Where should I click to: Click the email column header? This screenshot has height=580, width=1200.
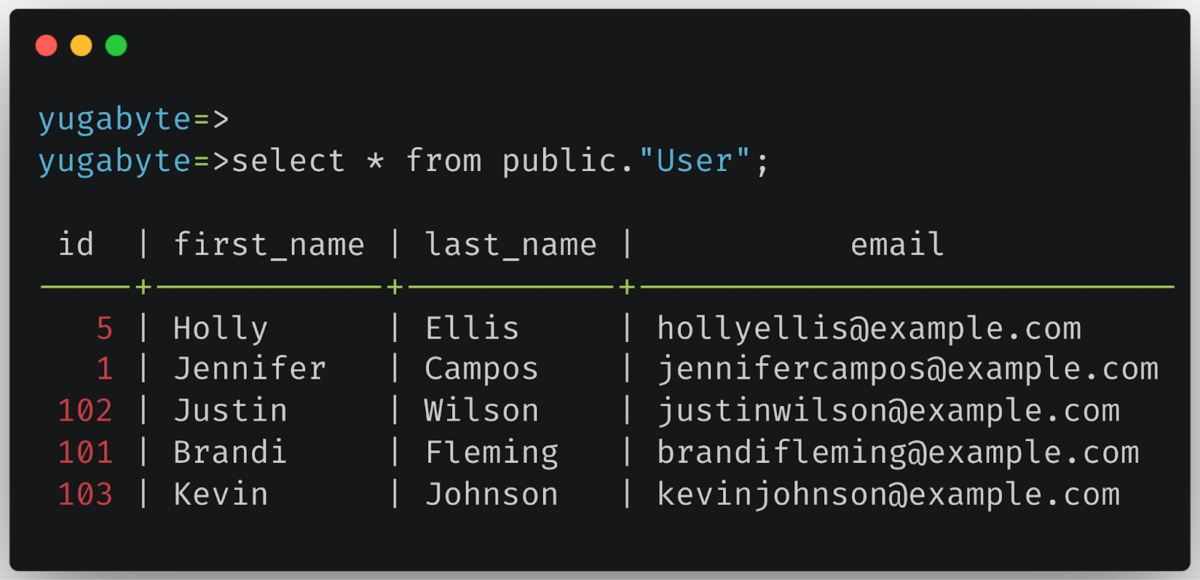coord(897,244)
